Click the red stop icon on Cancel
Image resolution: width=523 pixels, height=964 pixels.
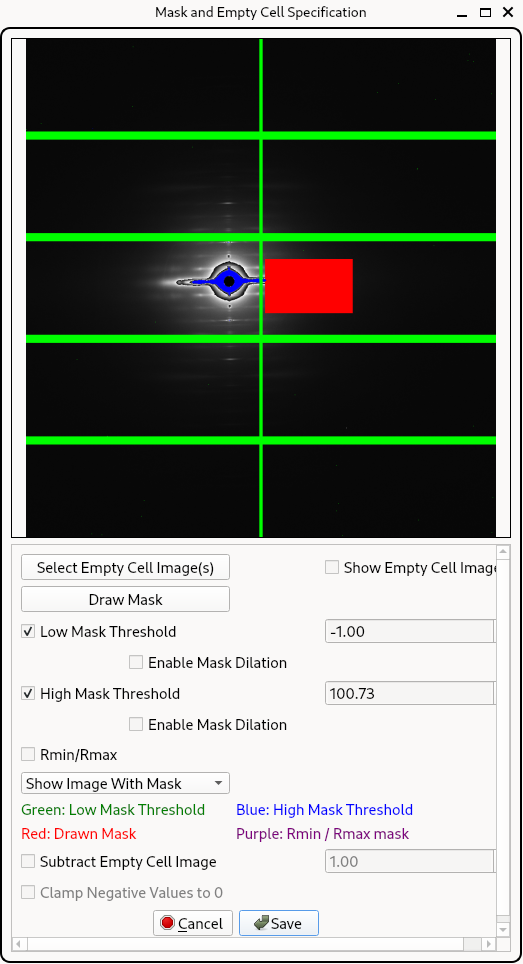click(167, 923)
